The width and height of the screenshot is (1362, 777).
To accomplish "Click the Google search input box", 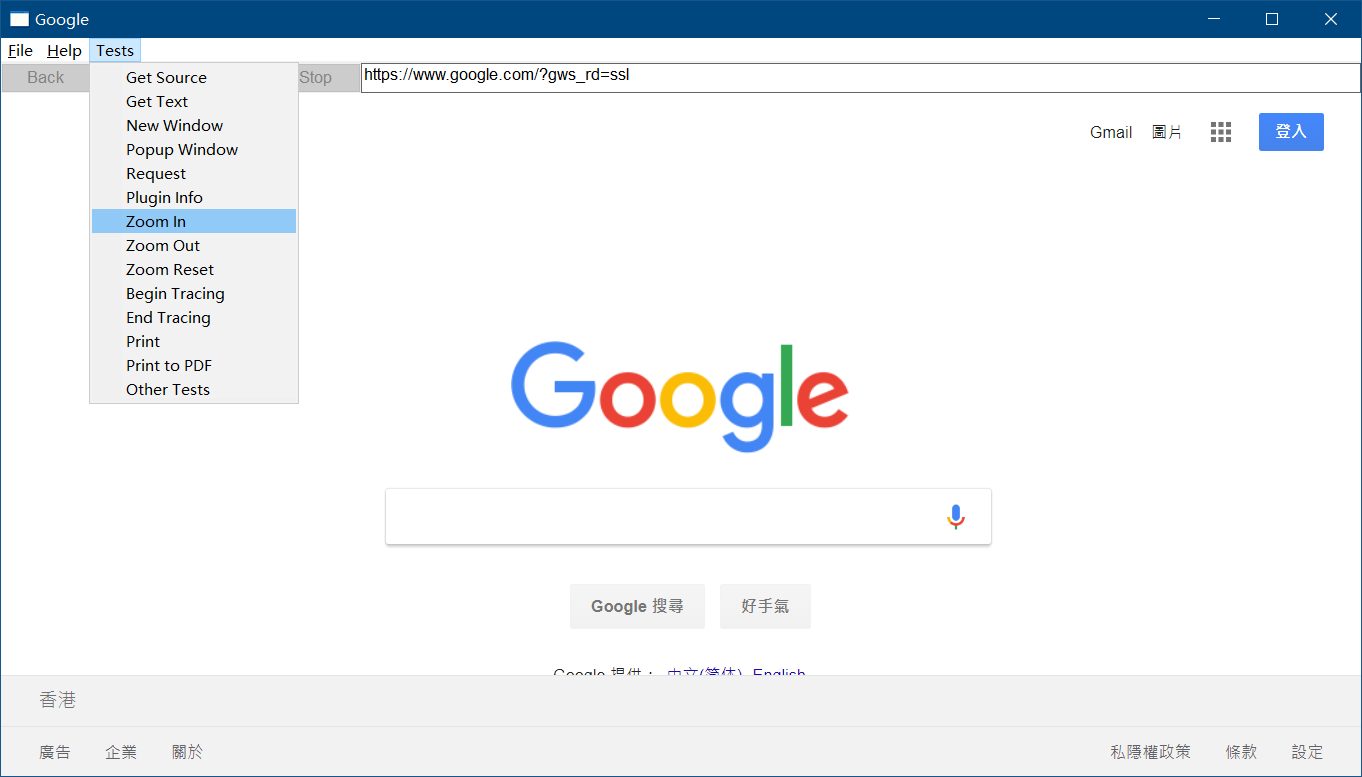I will pos(688,517).
